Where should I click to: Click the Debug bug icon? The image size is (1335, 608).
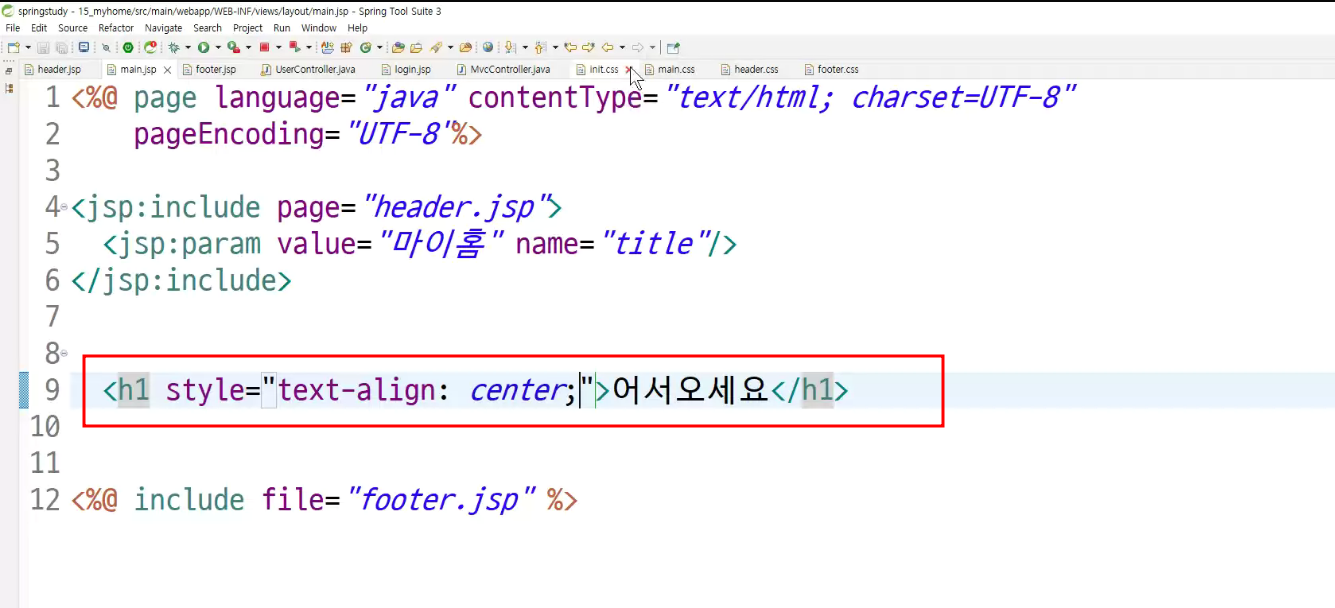point(174,47)
